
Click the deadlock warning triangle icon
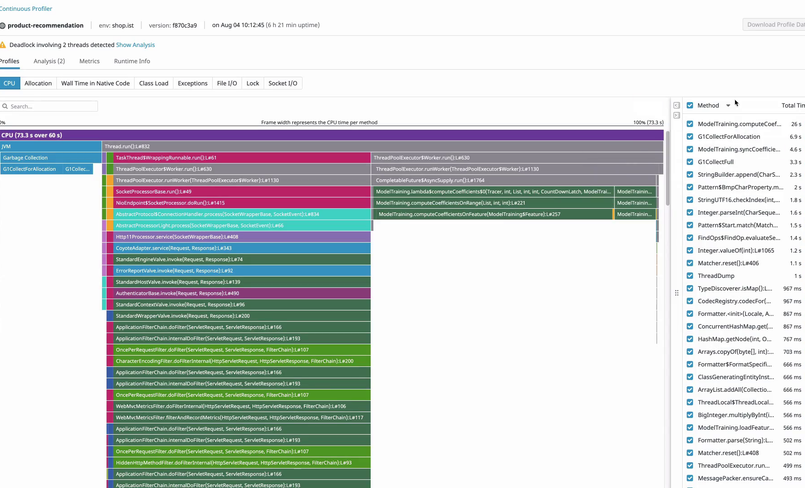click(x=3, y=45)
